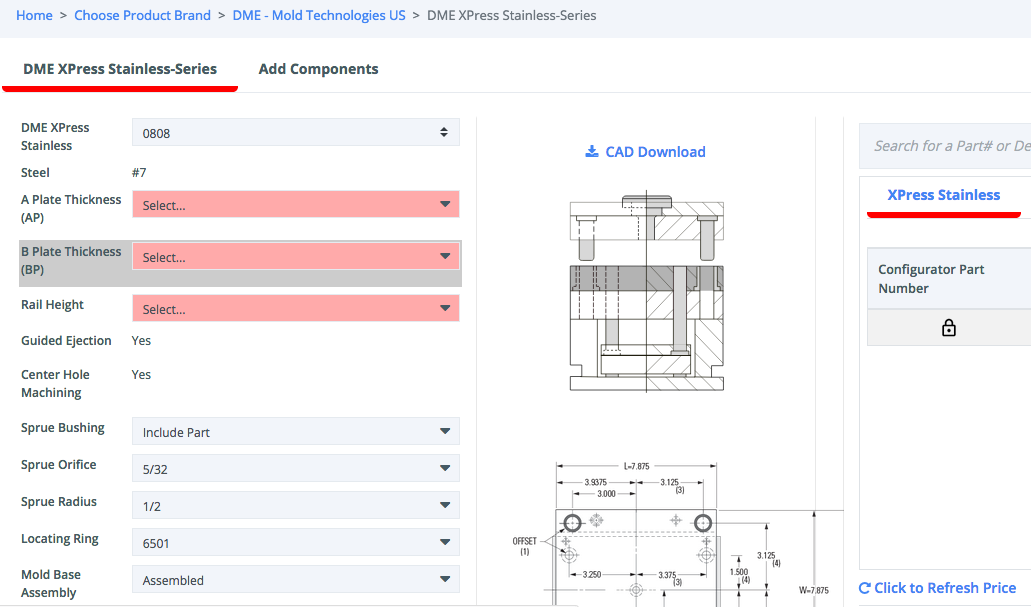Click the Click to Refresh Price link
Image resolution: width=1031 pixels, height=607 pixels.
point(938,588)
